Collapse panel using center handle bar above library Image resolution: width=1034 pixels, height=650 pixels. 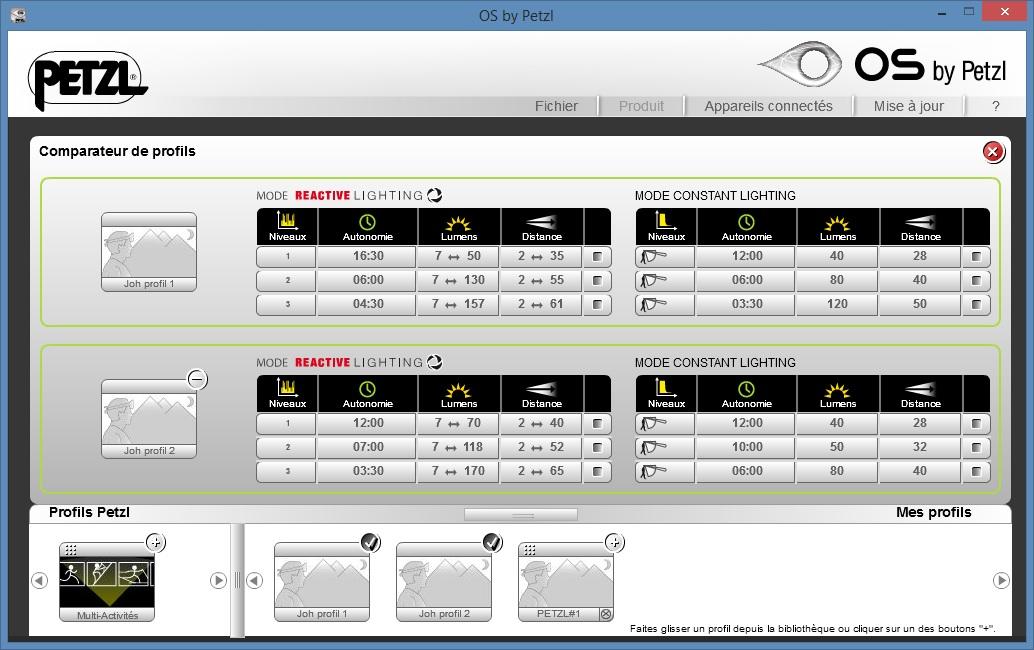(x=520, y=515)
